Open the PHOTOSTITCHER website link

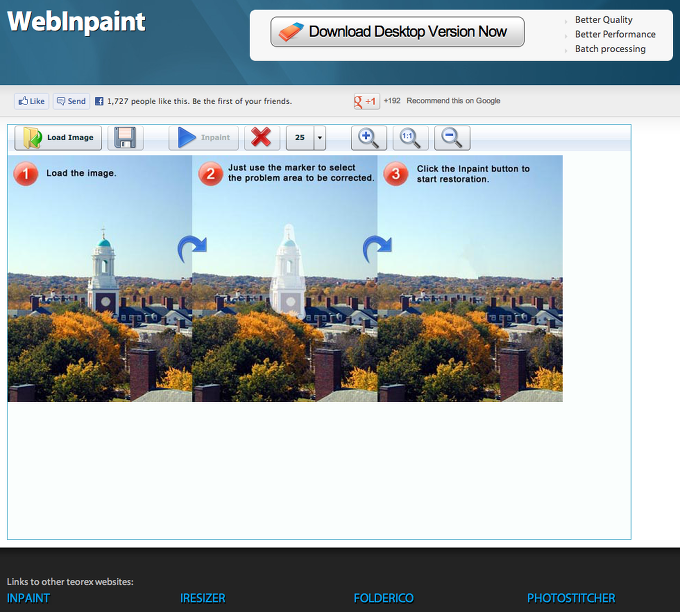[571, 598]
